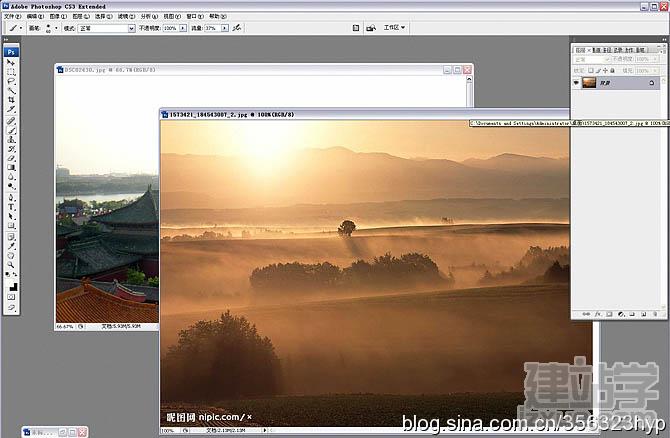This screenshot has width=670, height=438.
Task: Open the flow slider arrow in options bar
Action: 224,28
